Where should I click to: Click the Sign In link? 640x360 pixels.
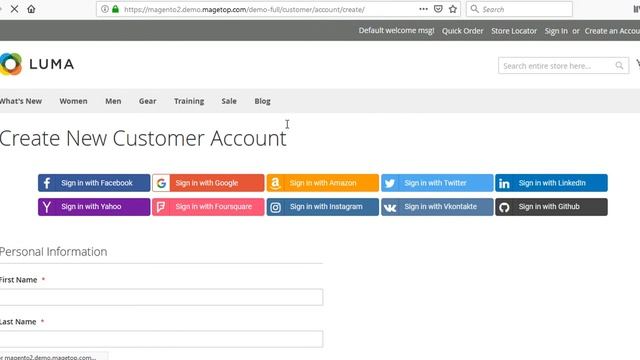[556, 31]
